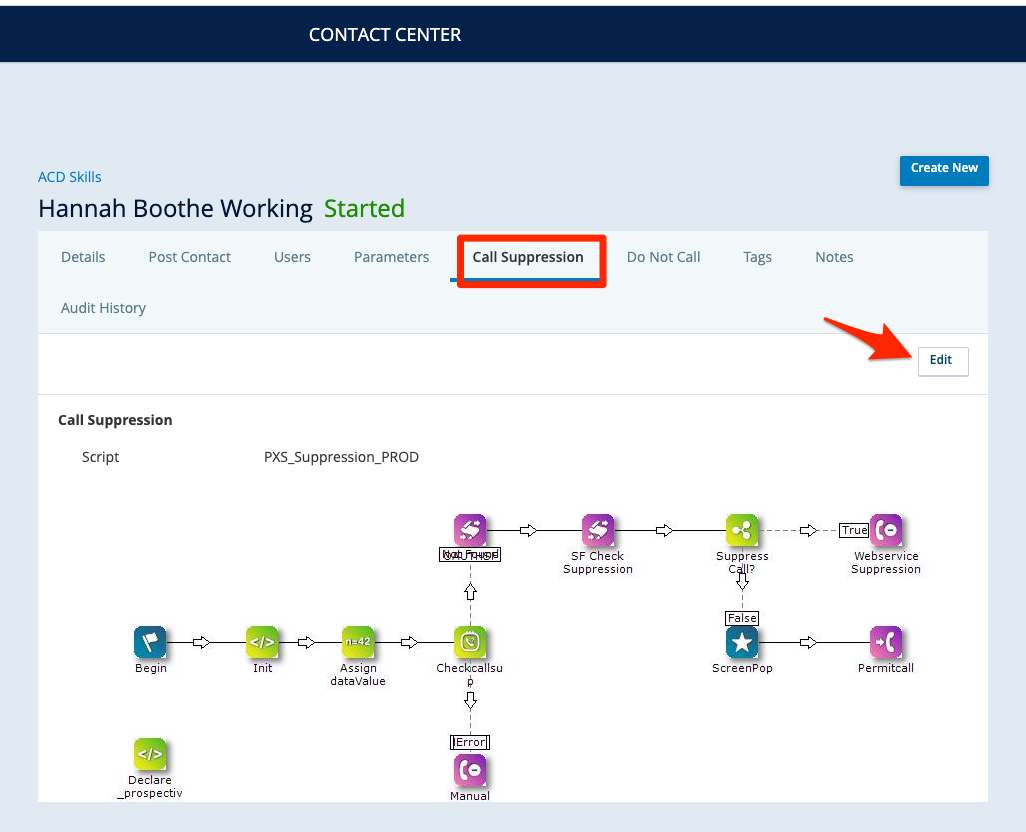Image resolution: width=1026 pixels, height=832 pixels.
Task: Click the Assign dataValue node icon
Action: coord(357,642)
